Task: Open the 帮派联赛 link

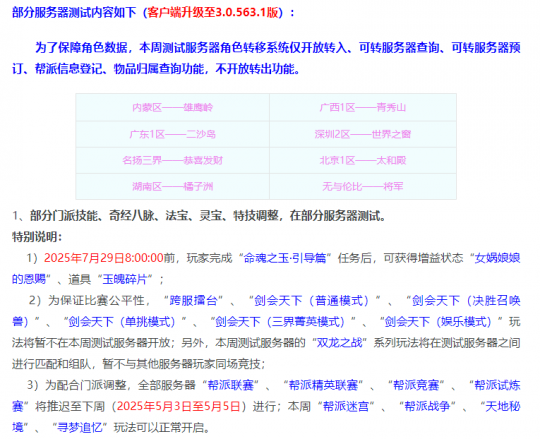Action: pos(230,385)
